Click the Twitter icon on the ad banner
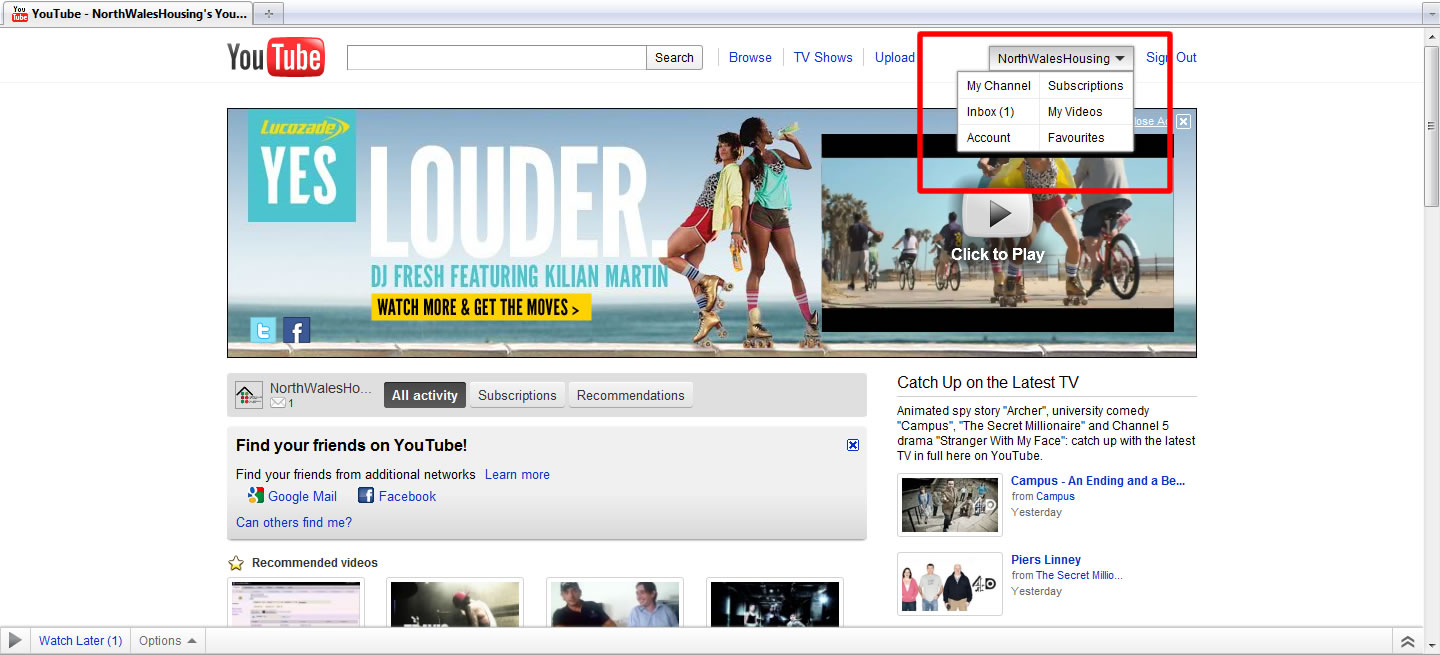 point(263,330)
